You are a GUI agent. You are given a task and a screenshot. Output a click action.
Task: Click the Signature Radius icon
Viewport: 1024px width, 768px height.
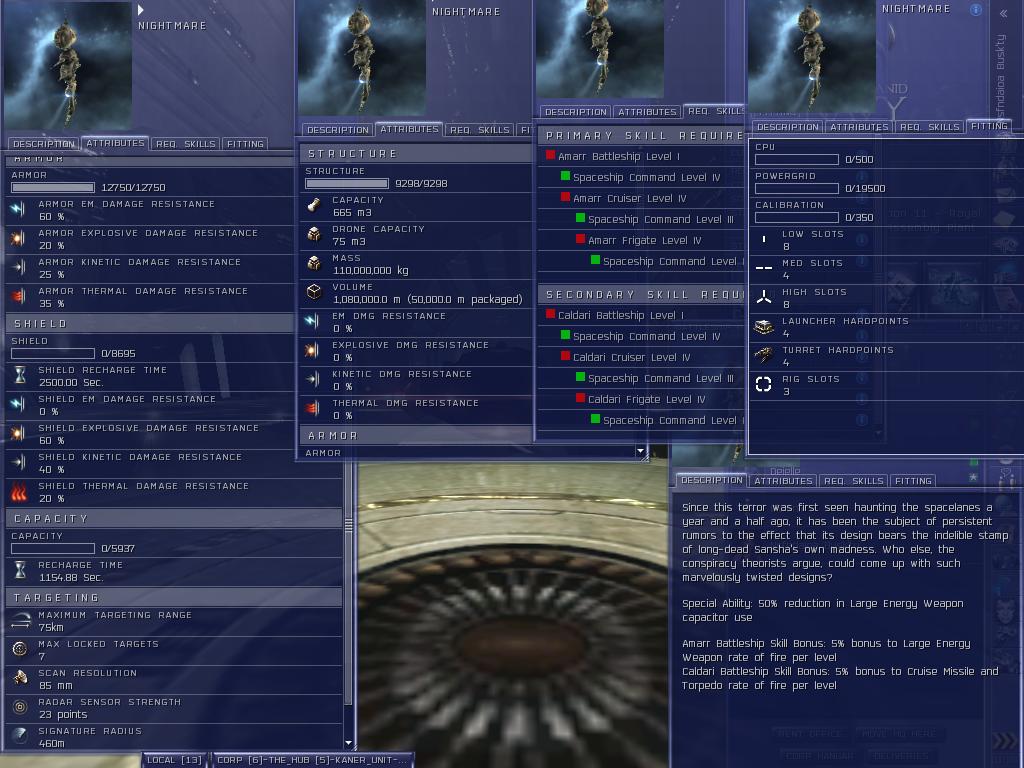coord(20,736)
